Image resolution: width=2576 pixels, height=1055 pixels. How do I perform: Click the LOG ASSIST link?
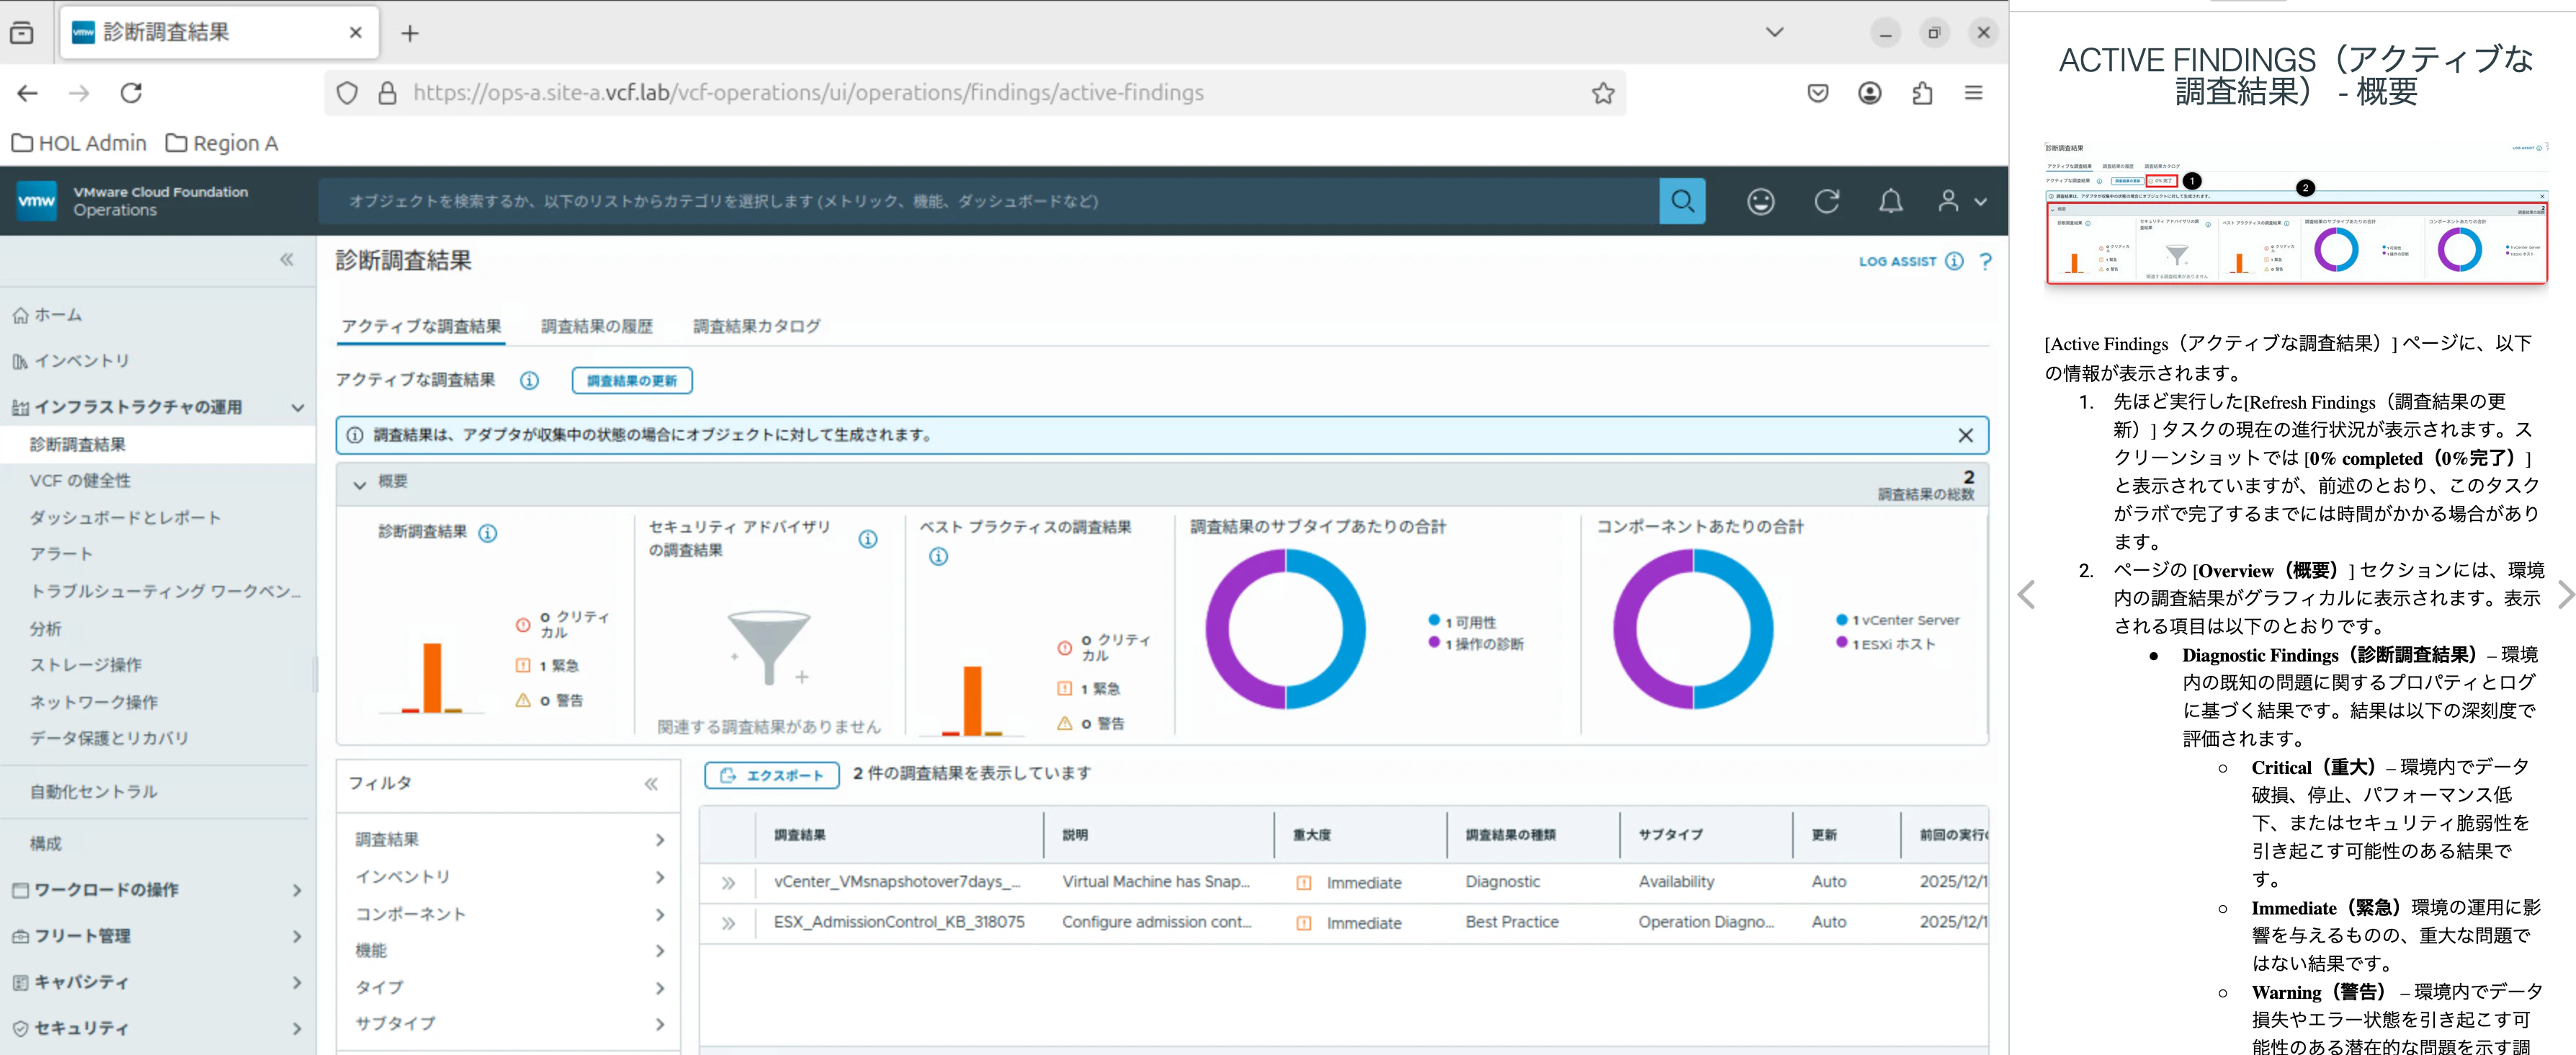coord(1897,261)
